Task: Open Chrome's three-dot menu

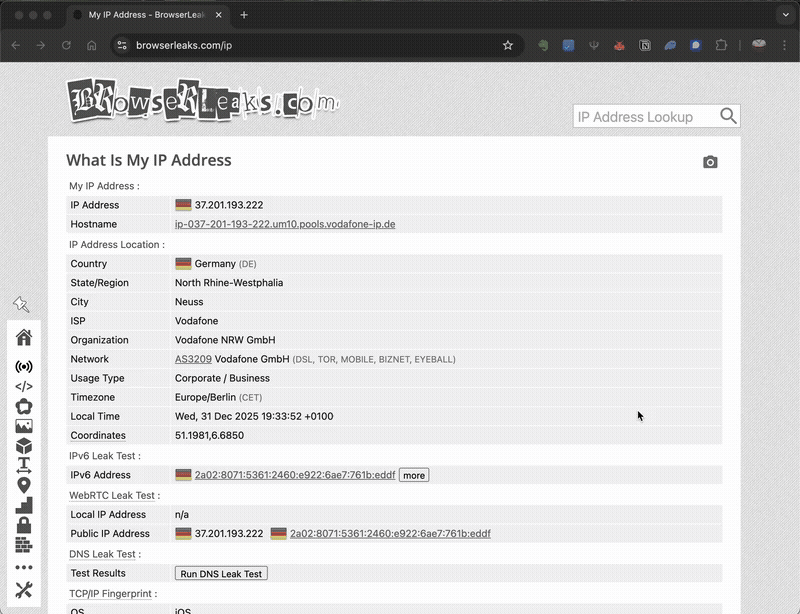Action: pyautogui.click(x=784, y=45)
